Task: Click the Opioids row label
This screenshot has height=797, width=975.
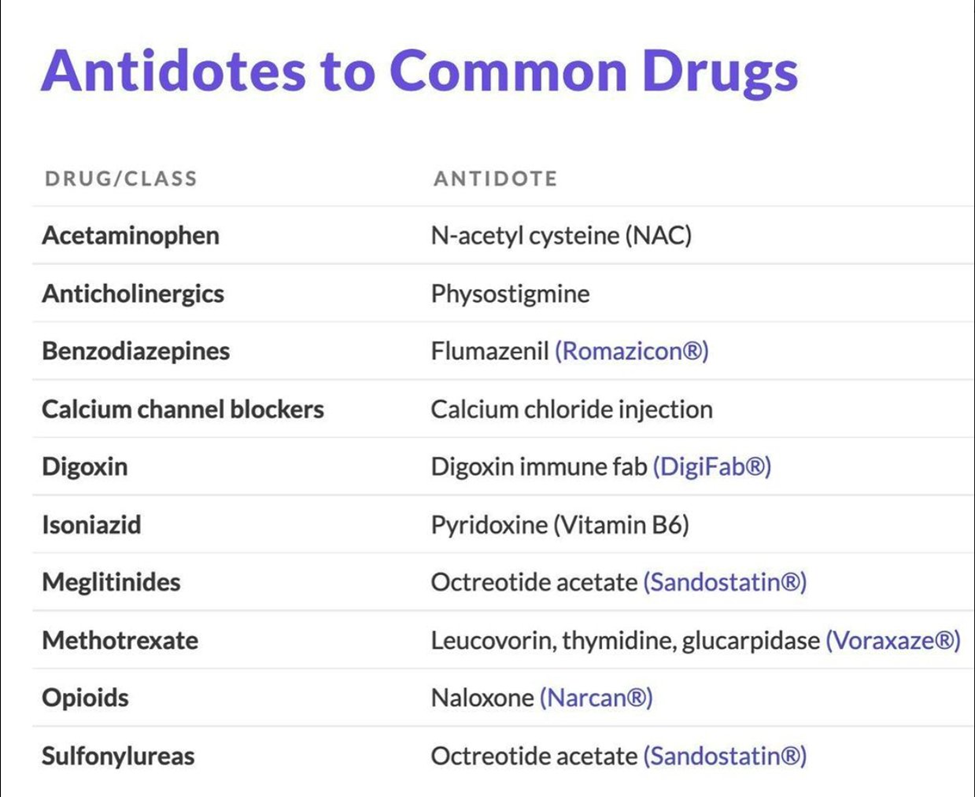Action: click(85, 698)
